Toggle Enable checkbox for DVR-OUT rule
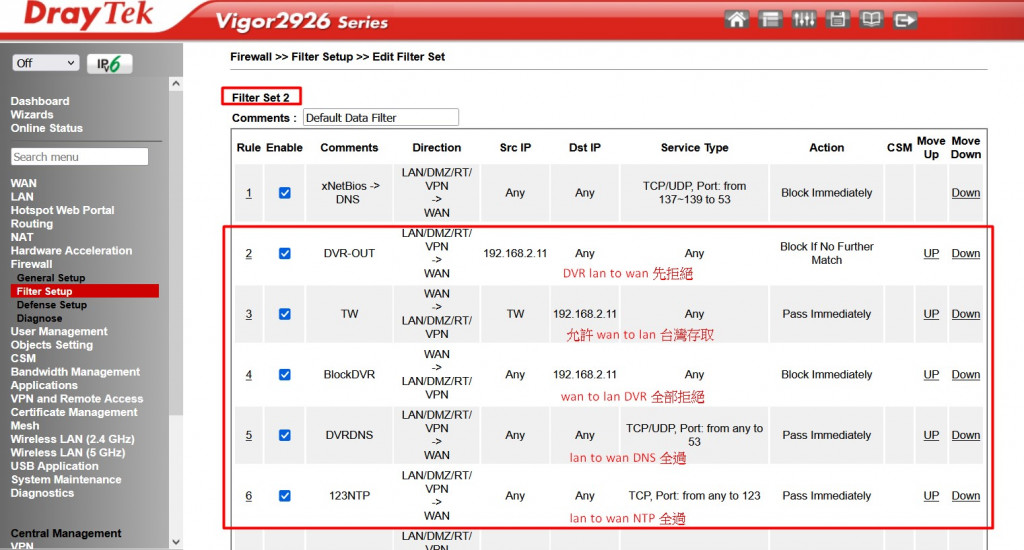 pos(285,253)
